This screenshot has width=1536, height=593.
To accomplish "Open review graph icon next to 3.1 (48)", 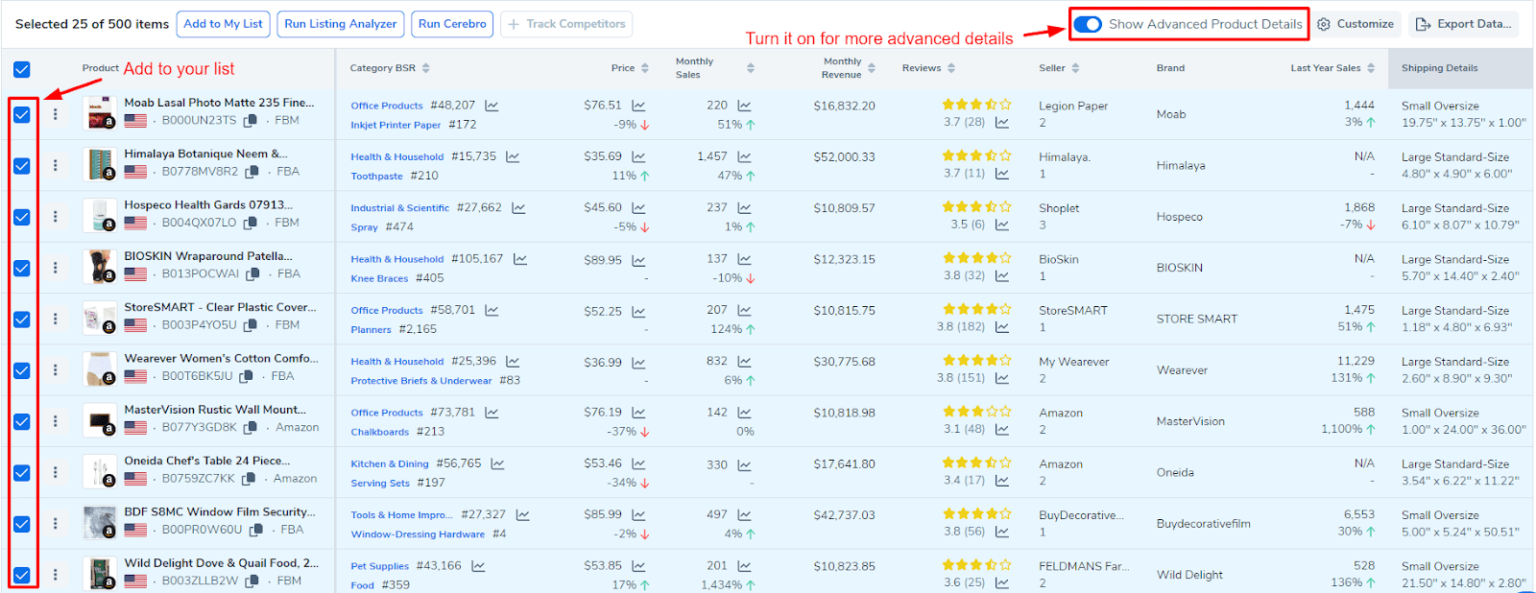I will [x=1002, y=429].
